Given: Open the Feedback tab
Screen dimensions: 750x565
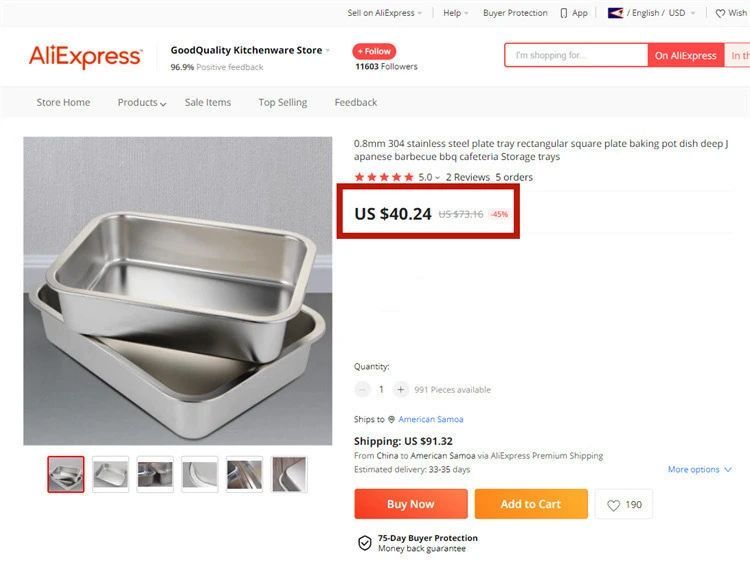Looking at the screenshot, I should (x=356, y=103).
